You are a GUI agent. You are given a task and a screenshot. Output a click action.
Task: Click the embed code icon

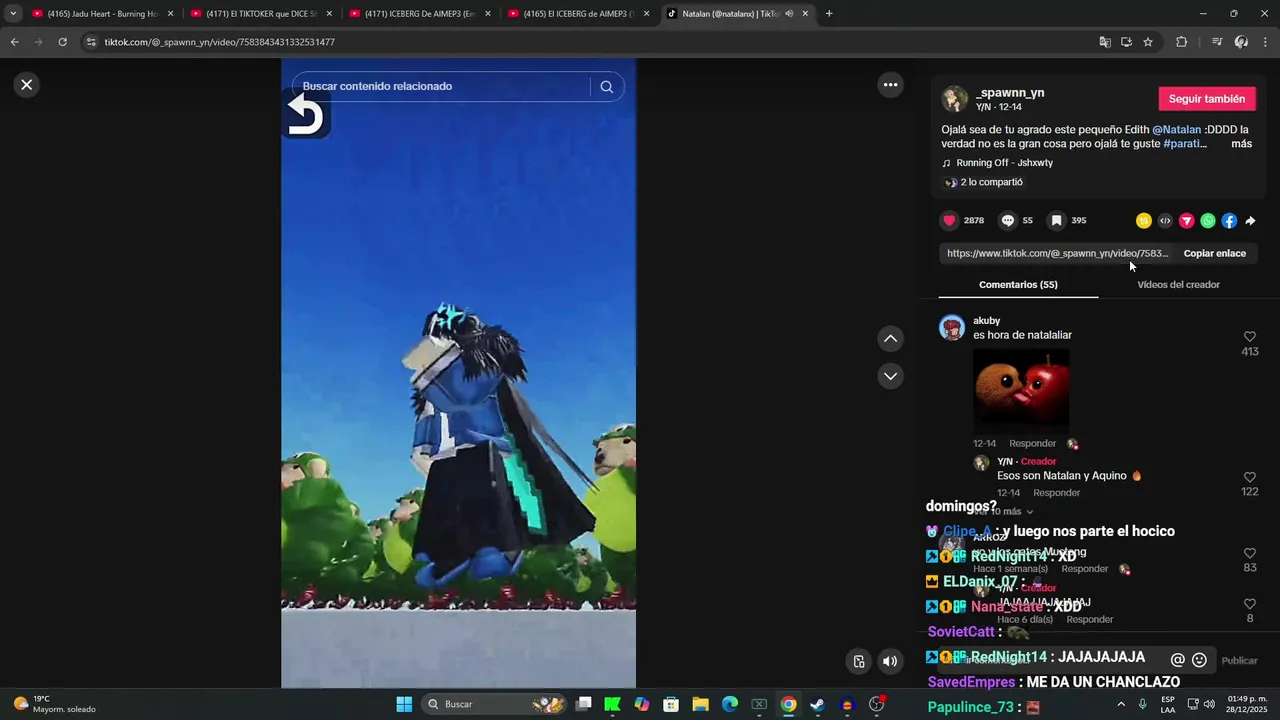tap(1165, 221)
